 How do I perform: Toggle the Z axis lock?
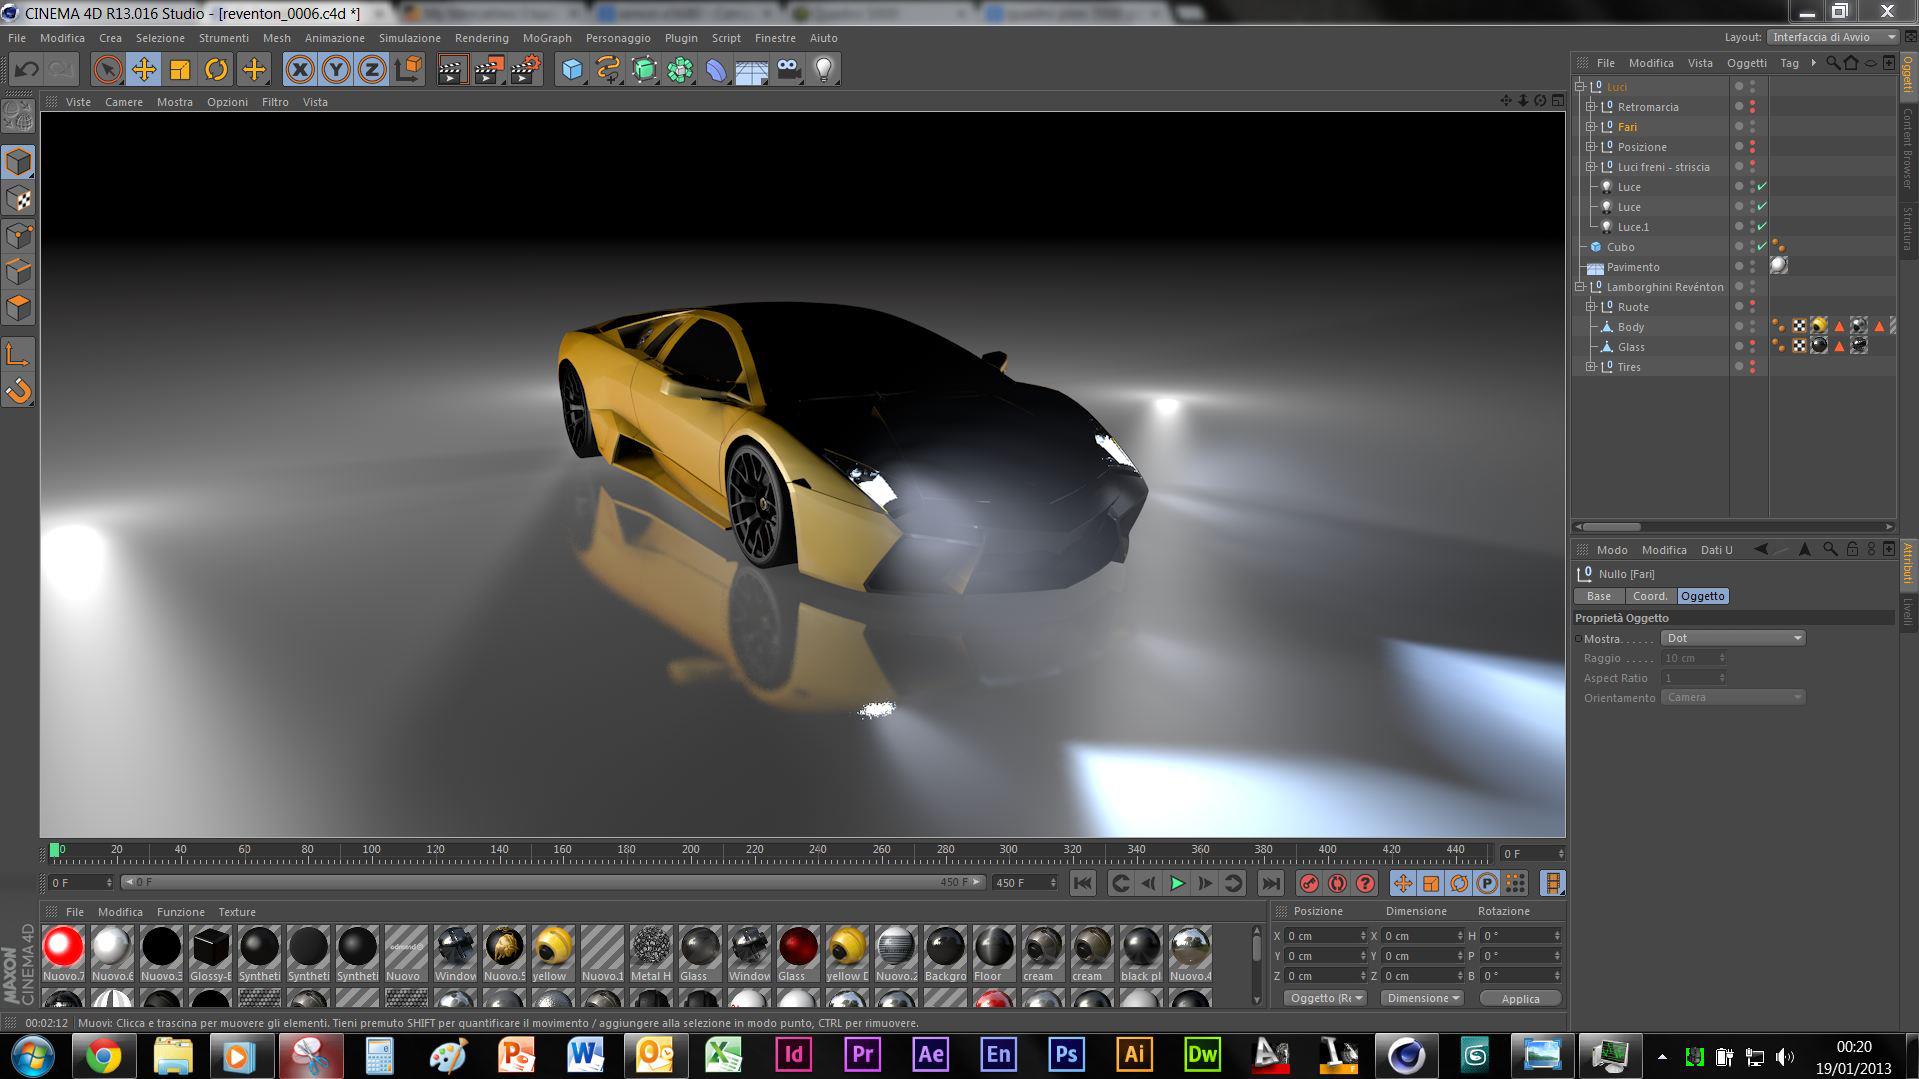point(371,69)
